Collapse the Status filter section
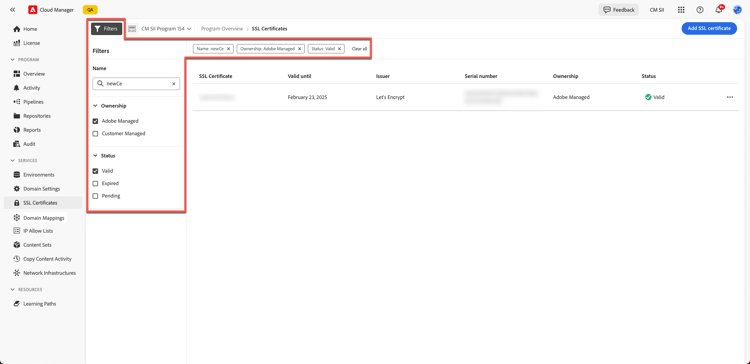This screenshot has width=750, height=364. click(95, 156)
